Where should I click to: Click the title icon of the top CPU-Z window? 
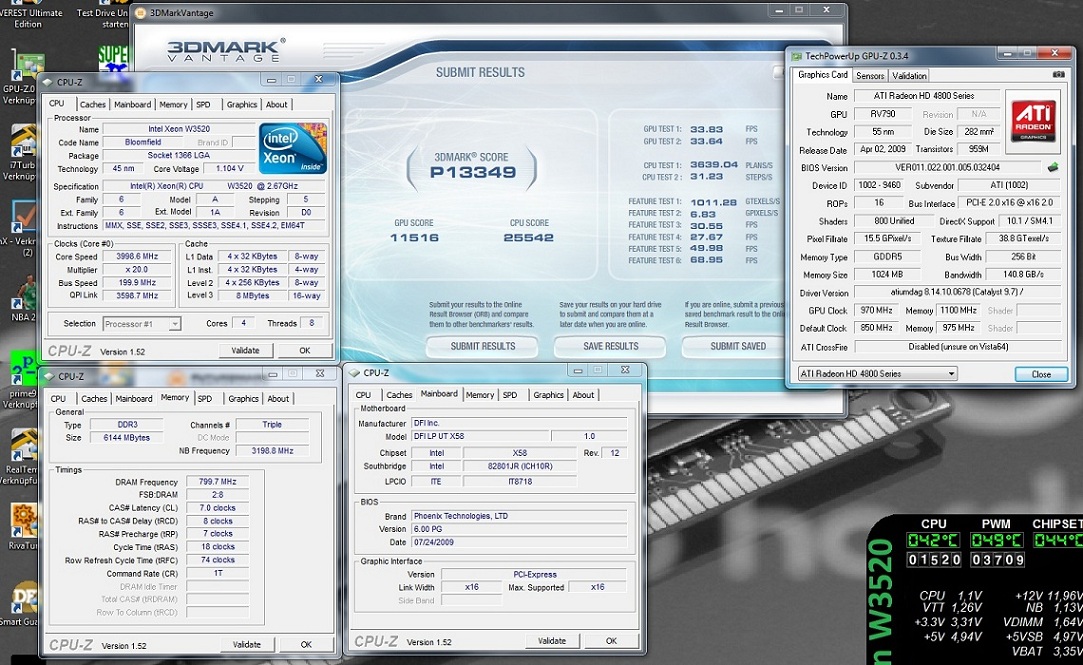48,82
